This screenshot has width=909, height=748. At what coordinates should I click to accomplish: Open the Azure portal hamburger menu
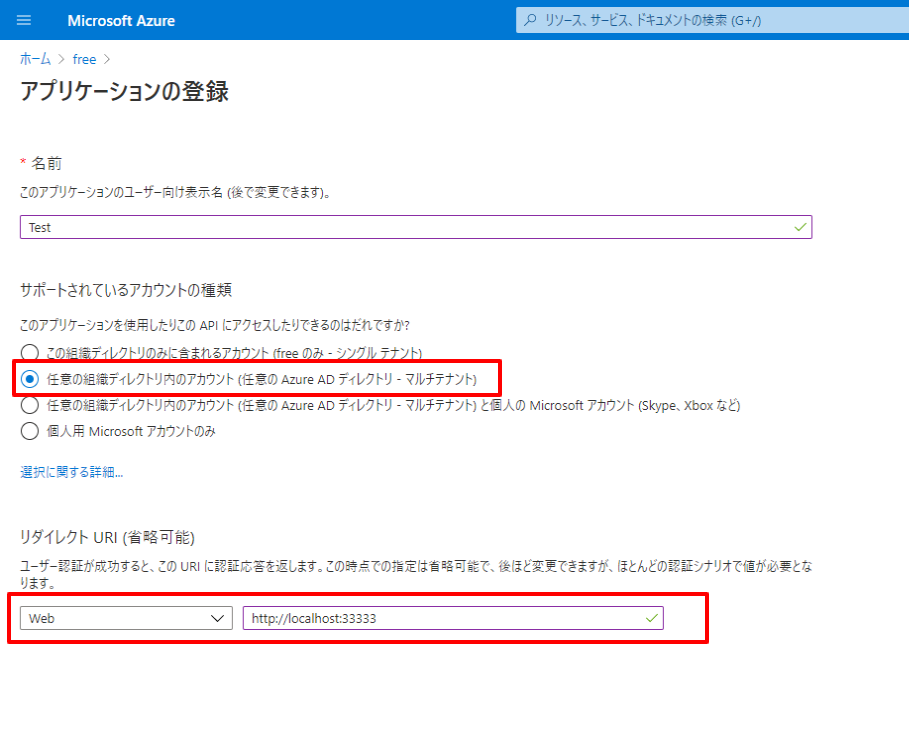24,20
